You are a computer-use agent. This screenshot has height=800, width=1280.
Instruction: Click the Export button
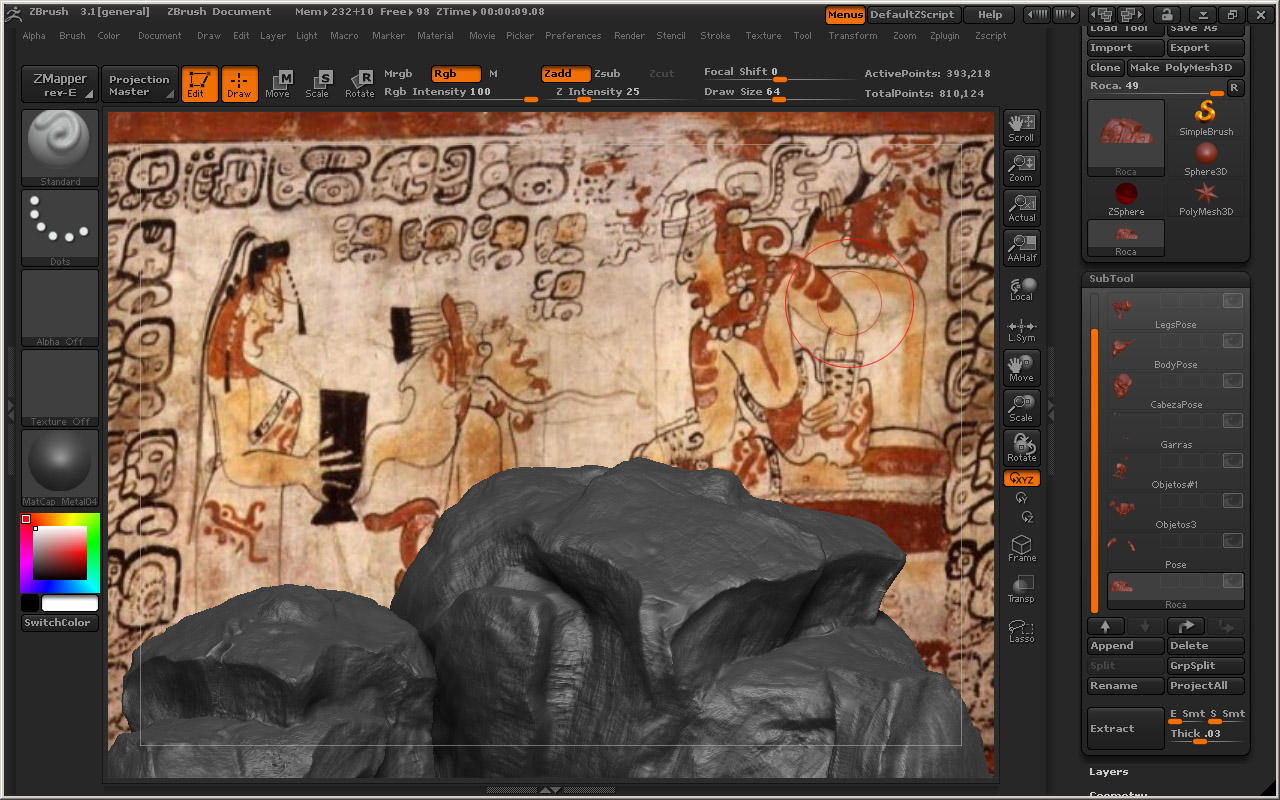click(1206, 48)
